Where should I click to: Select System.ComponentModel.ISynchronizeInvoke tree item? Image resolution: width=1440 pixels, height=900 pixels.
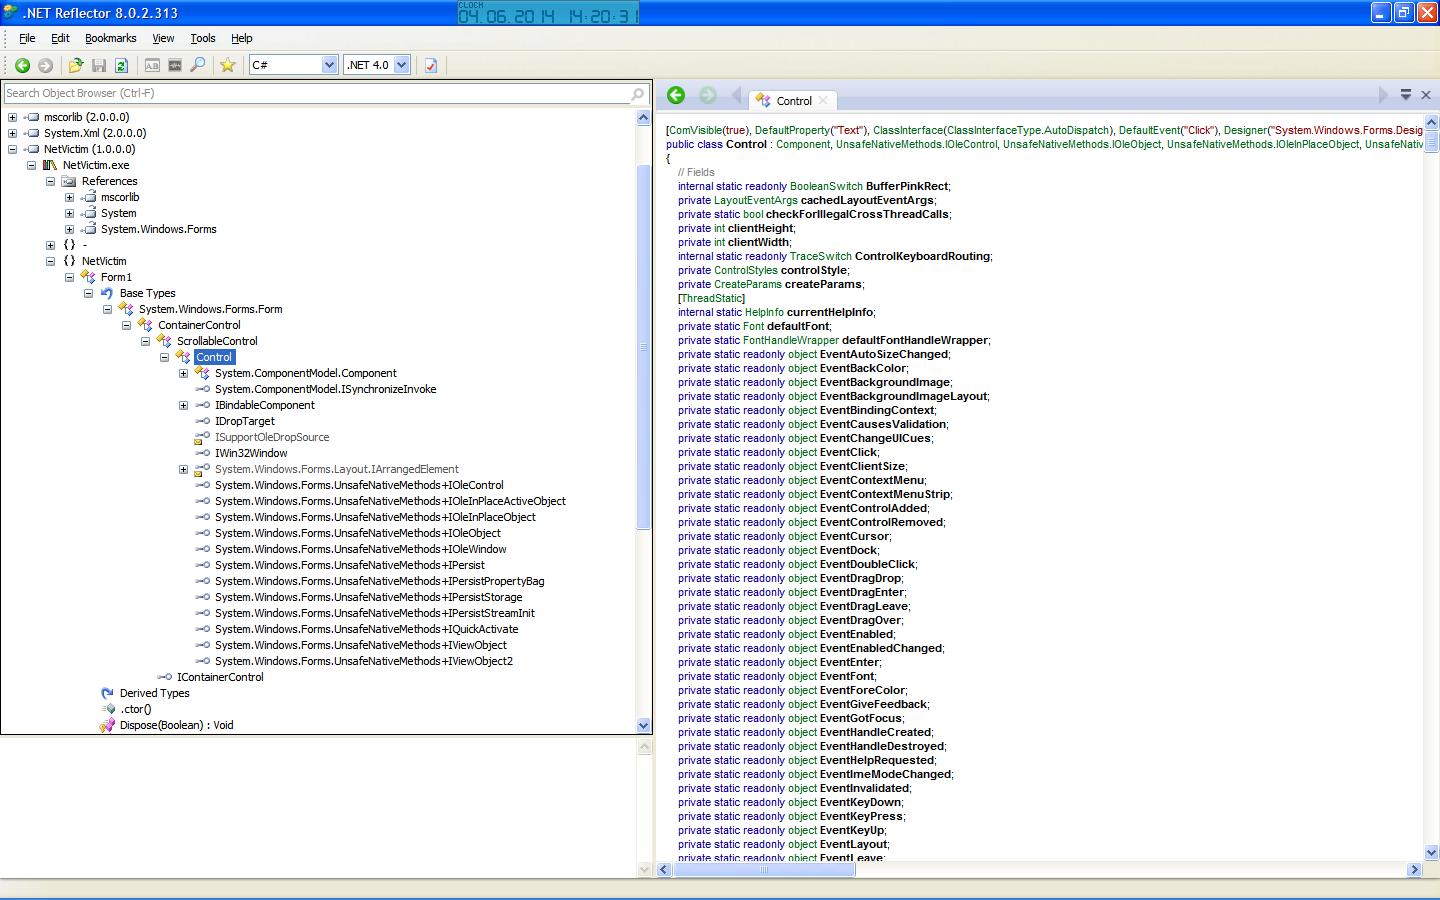coord(325,389)
